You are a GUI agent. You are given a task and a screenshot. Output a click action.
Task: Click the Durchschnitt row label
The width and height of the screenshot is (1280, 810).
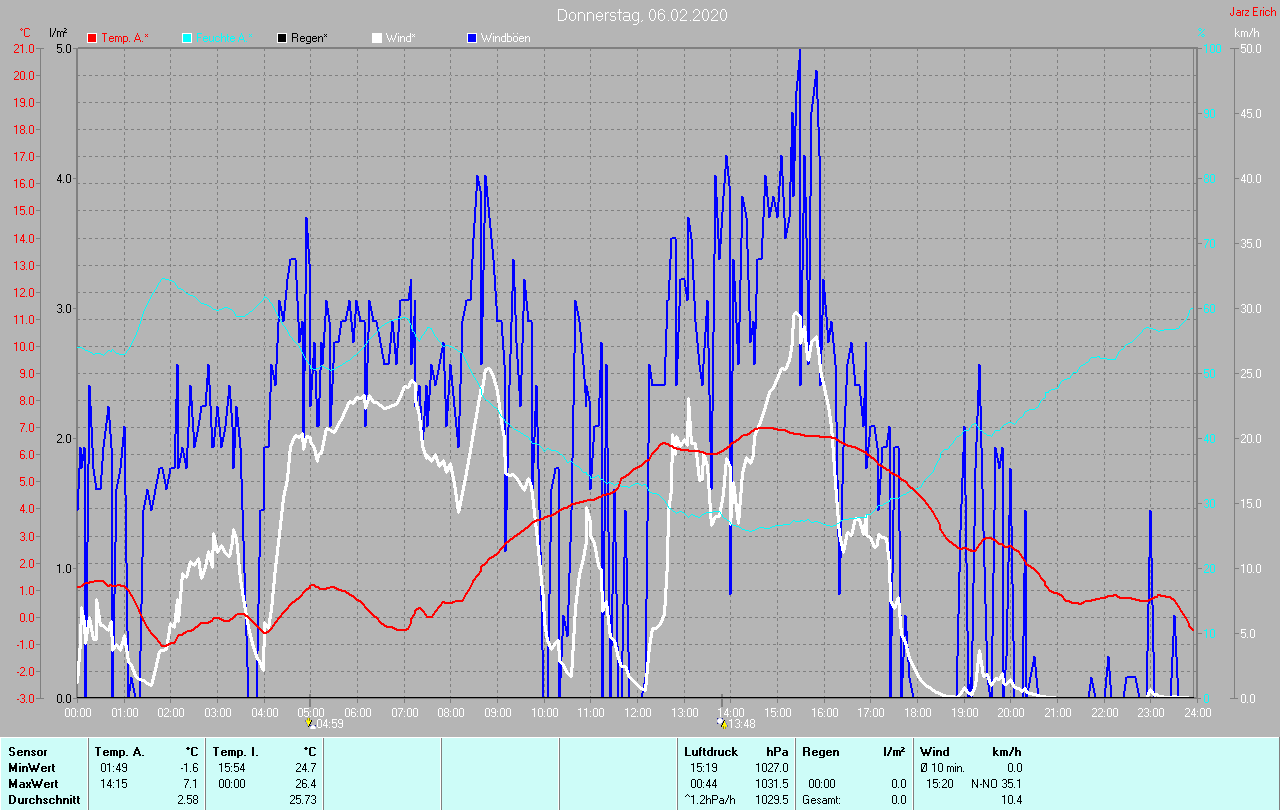click(39, 800)
